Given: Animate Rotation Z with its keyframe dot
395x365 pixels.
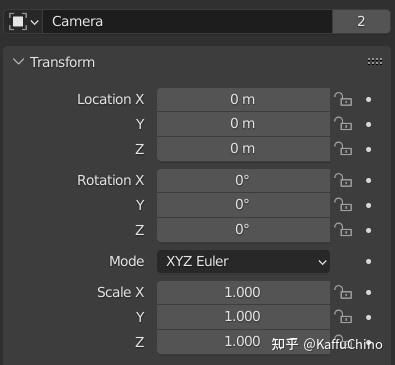Looking at the screenshot, I should (x=368, y=230).
